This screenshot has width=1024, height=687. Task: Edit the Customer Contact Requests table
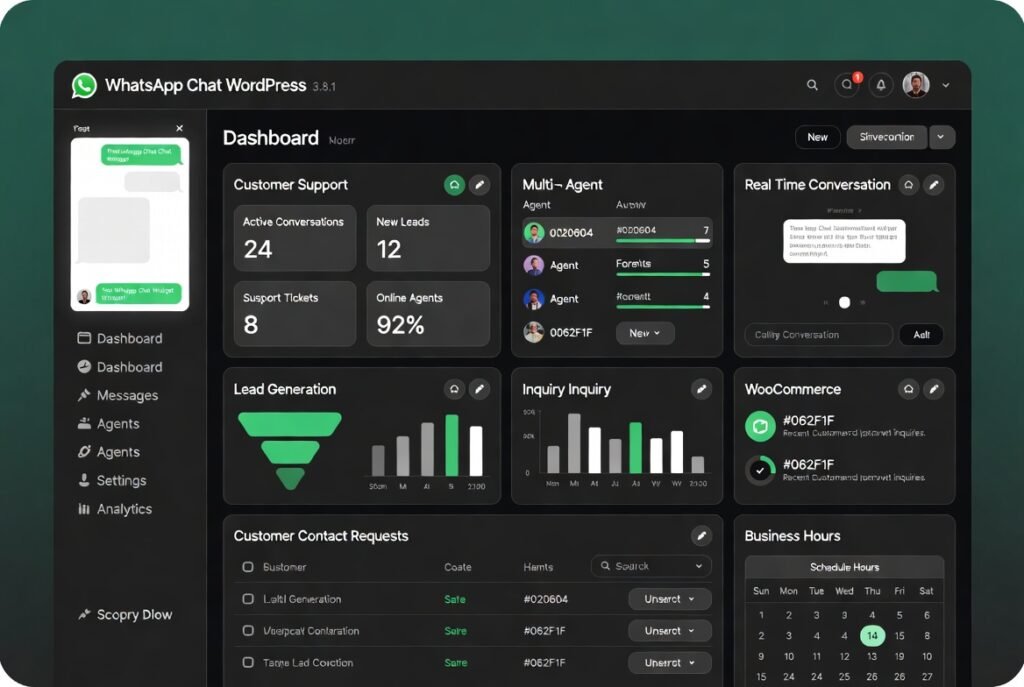(x=701, y=535)
